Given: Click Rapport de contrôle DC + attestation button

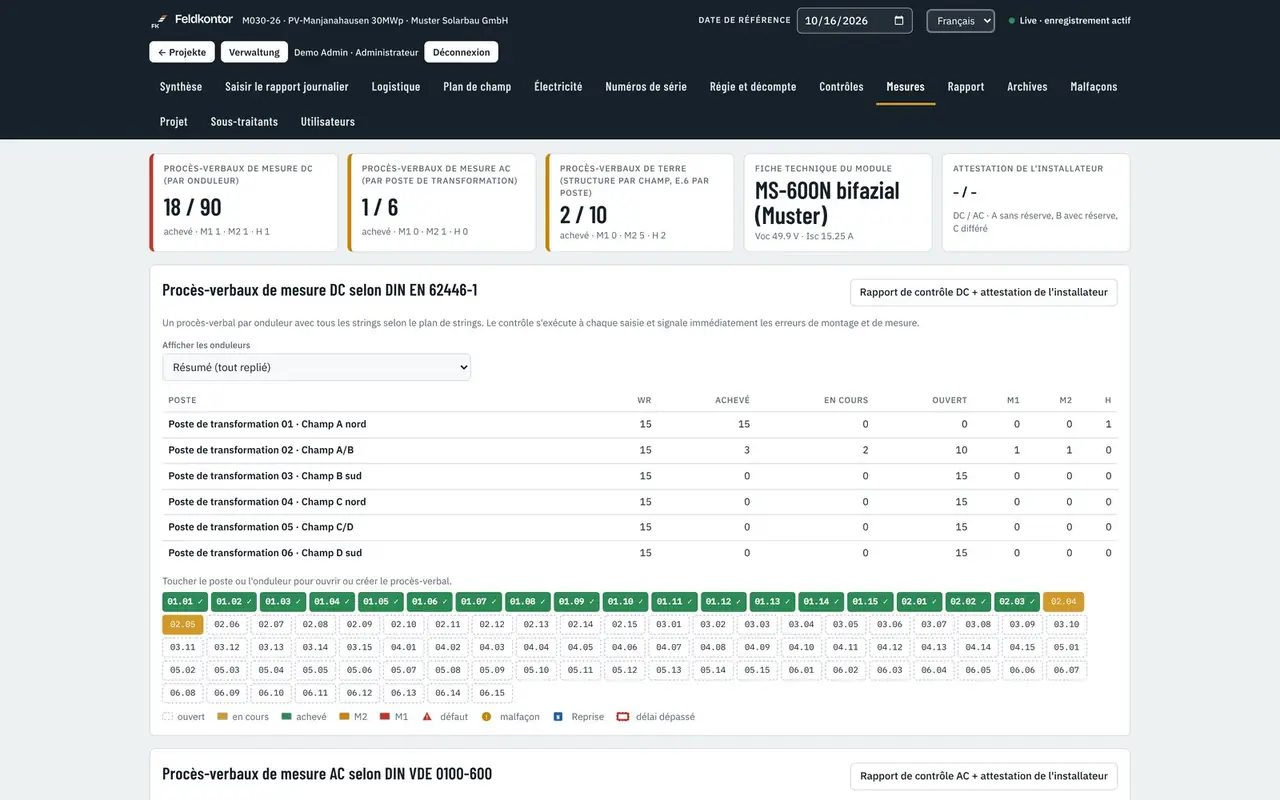Looking at the screenshot, I should click(x=984, y=292).
